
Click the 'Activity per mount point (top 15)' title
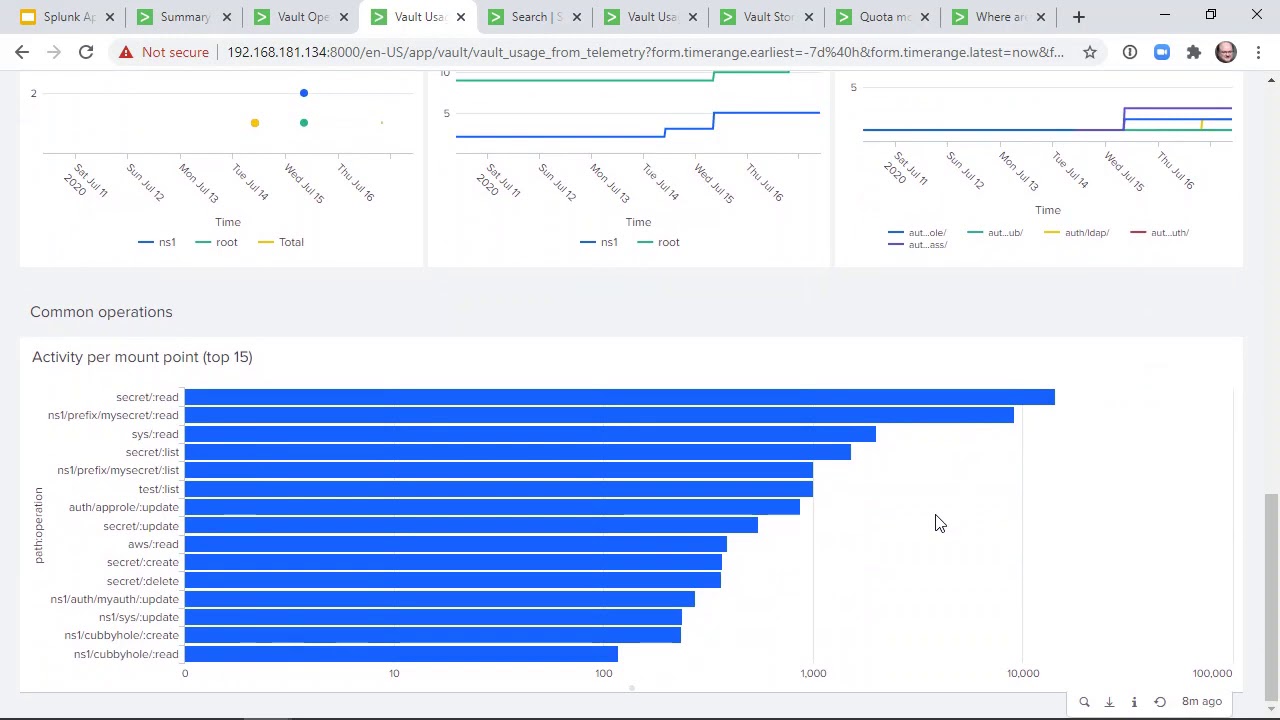(x=142, y=357)
